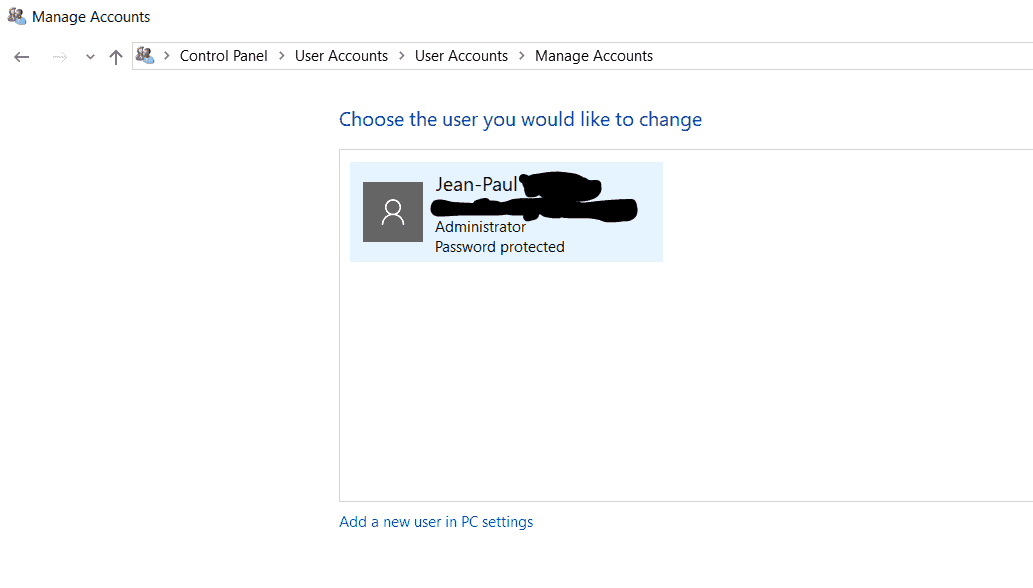Click the Password protected text

pos(498,246)
